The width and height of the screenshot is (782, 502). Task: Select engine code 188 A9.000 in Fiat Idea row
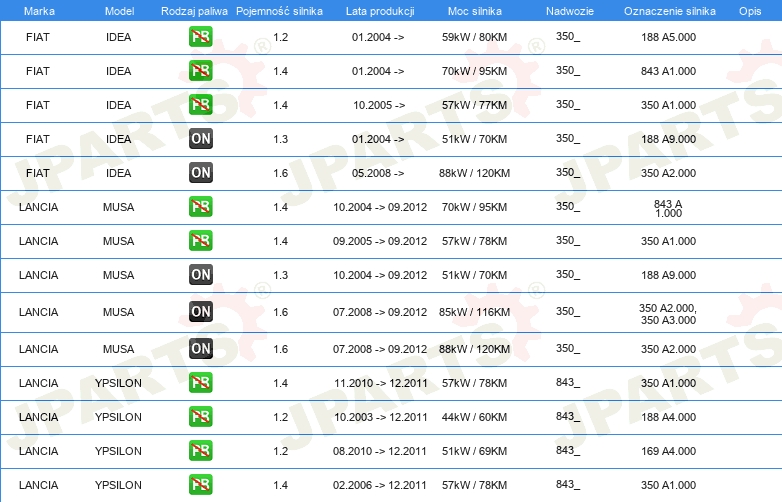pyautogui.click(x=668, y=139)
